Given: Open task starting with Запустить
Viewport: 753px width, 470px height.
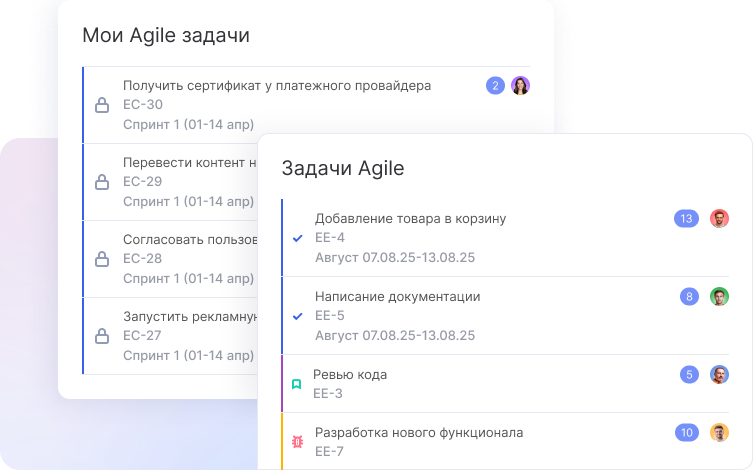Looking at the screenshot, I should [x=190, y=316].
